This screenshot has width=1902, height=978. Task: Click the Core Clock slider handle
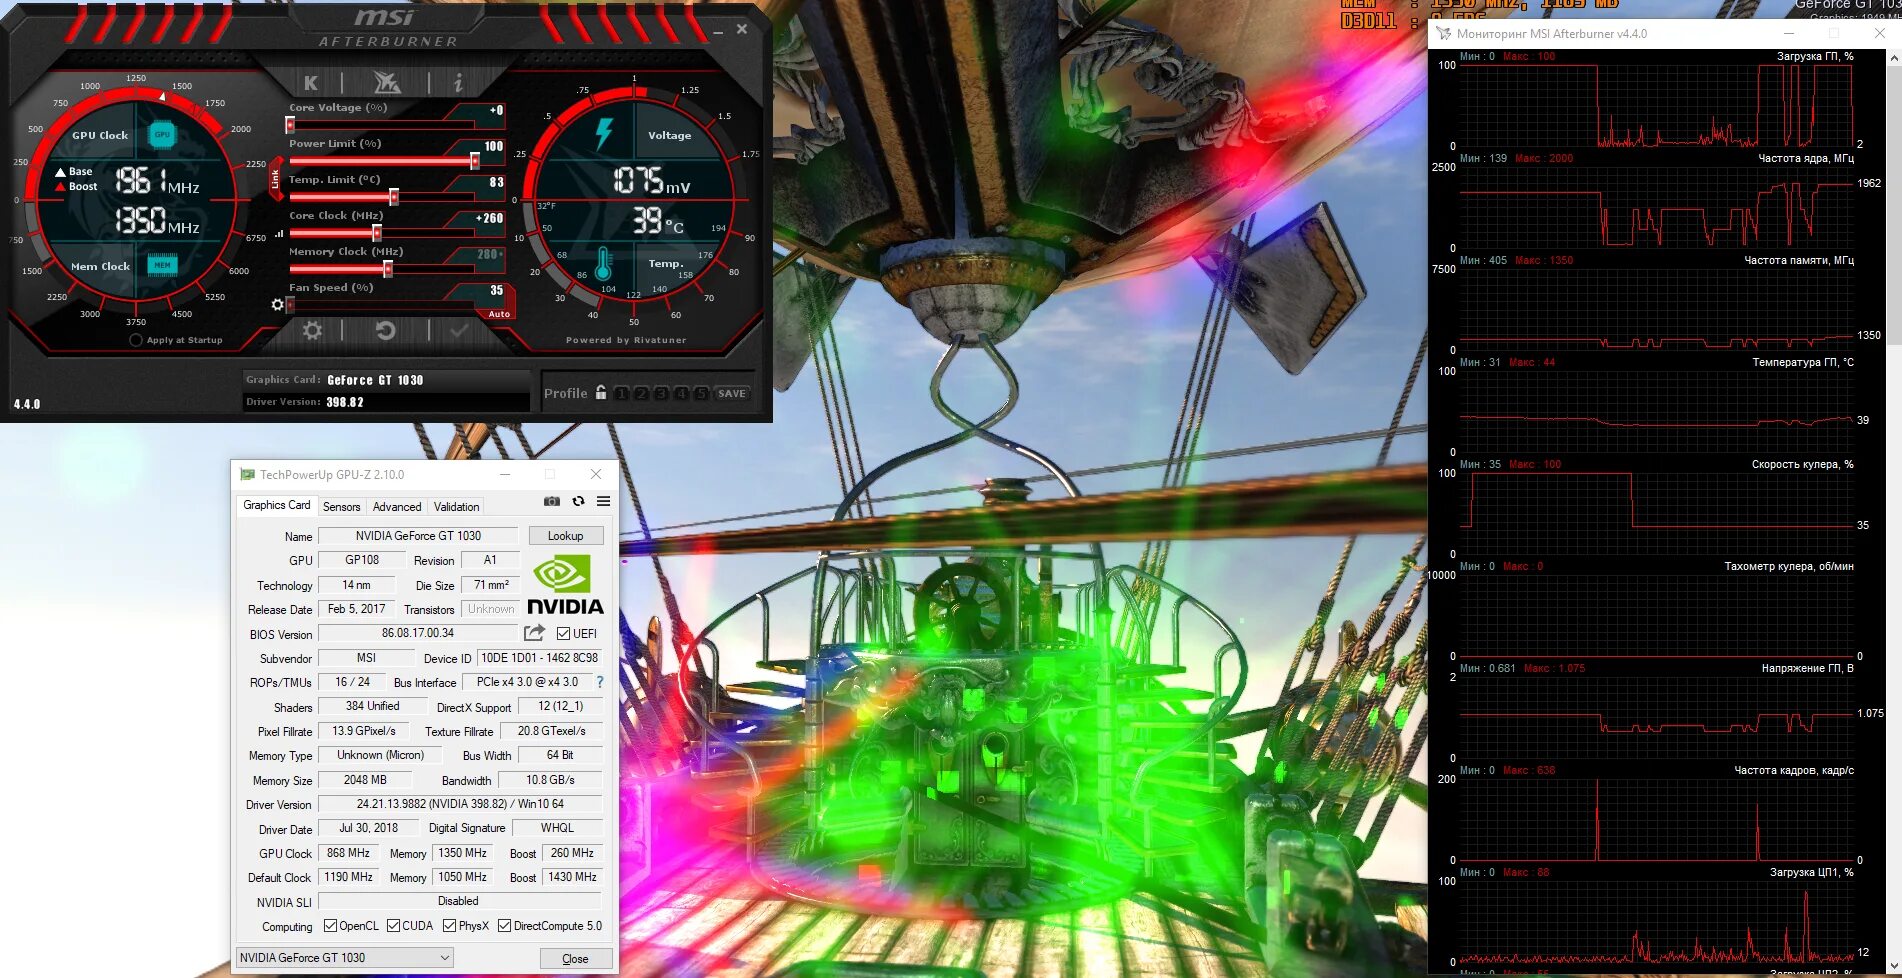pyautogui.click(x=377, y=233)
